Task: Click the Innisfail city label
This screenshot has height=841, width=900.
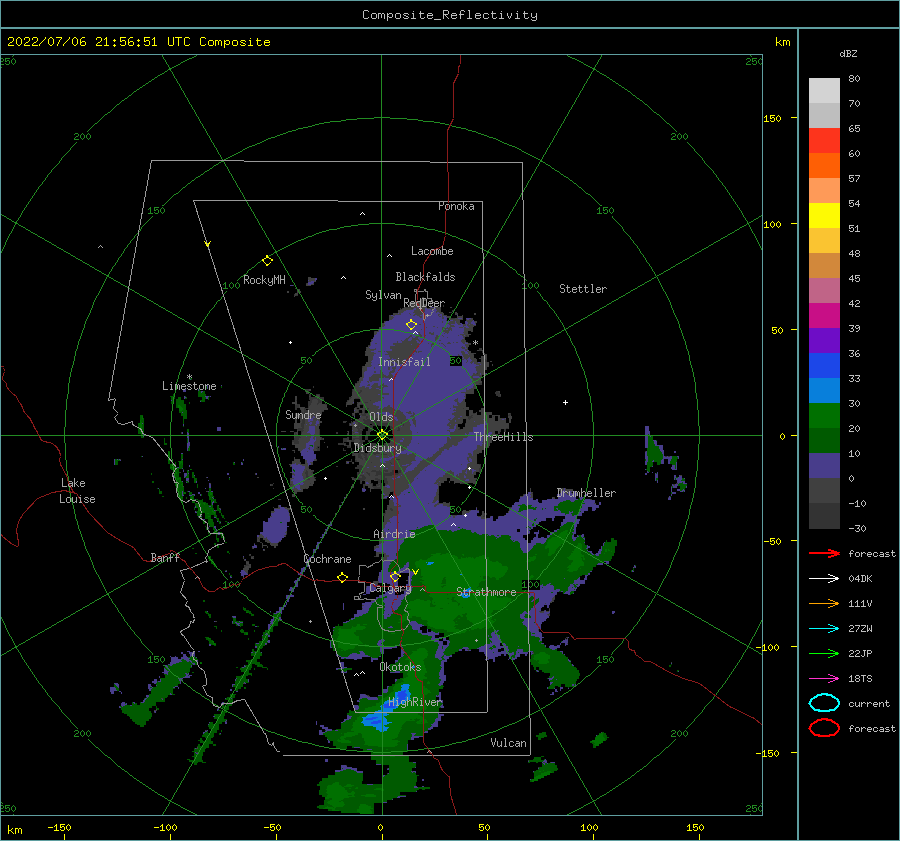Action: tap(404, 362)
